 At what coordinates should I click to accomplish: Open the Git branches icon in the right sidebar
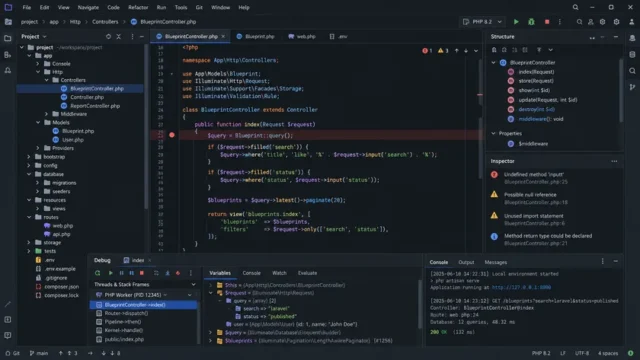(x=632, y=87)
